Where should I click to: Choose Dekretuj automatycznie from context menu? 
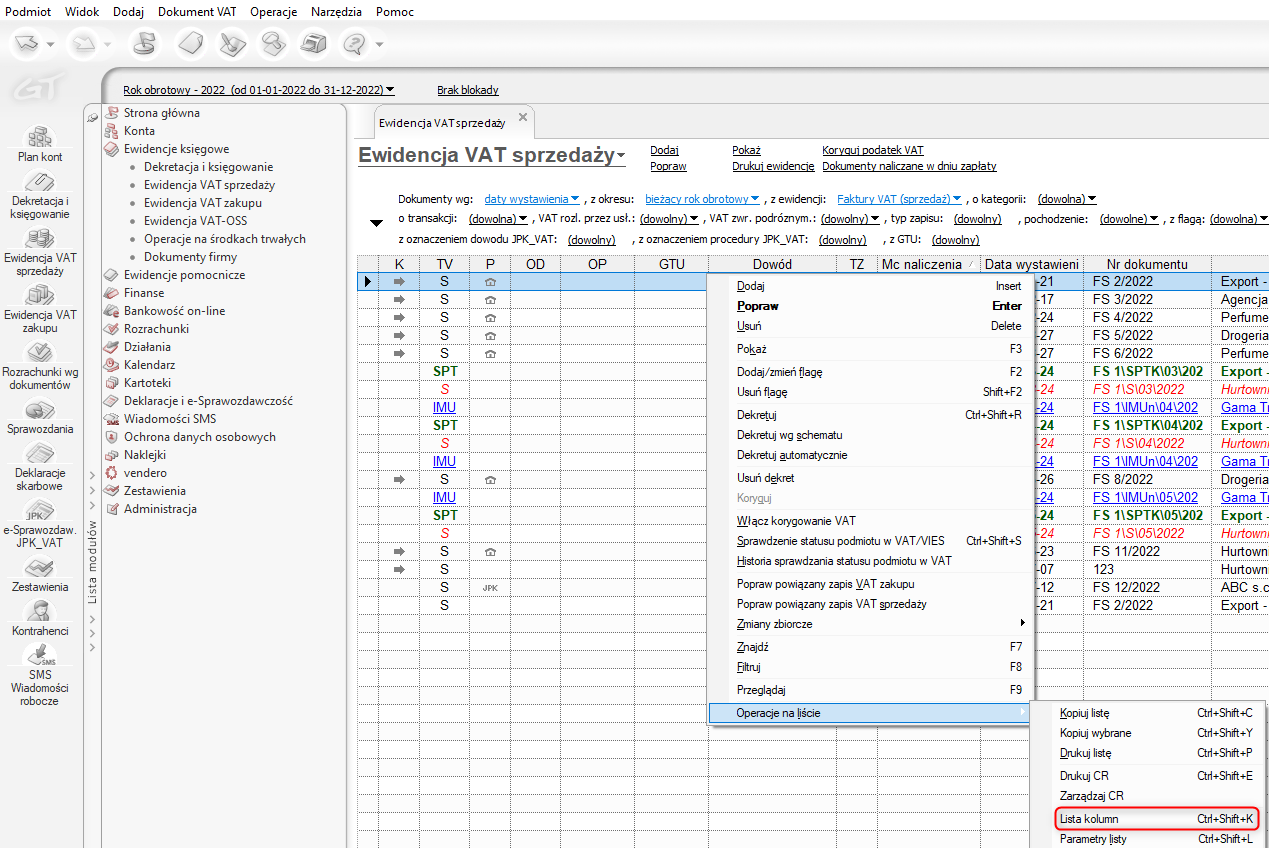[791, 455]
